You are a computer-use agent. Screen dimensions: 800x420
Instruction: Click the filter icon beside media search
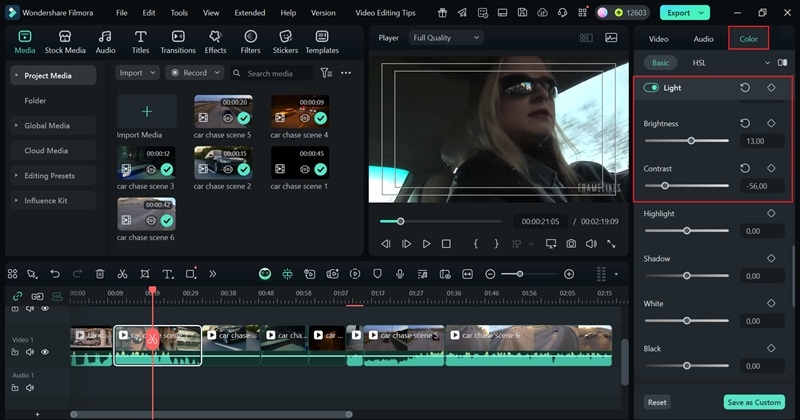(x=326, y=73)
